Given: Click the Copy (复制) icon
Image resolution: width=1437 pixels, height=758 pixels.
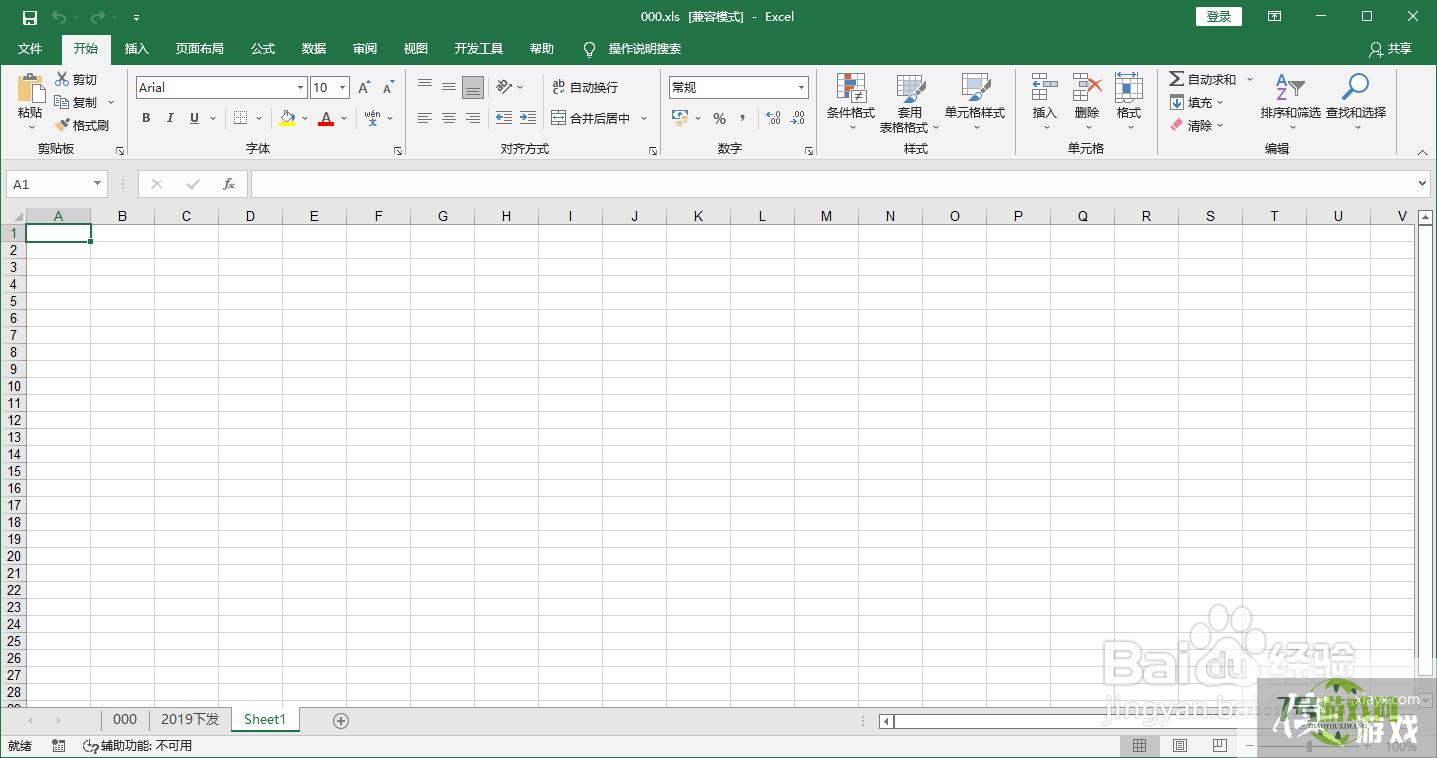Looking at the screenshot, I should pyautogui.click(x=63, y=102).
